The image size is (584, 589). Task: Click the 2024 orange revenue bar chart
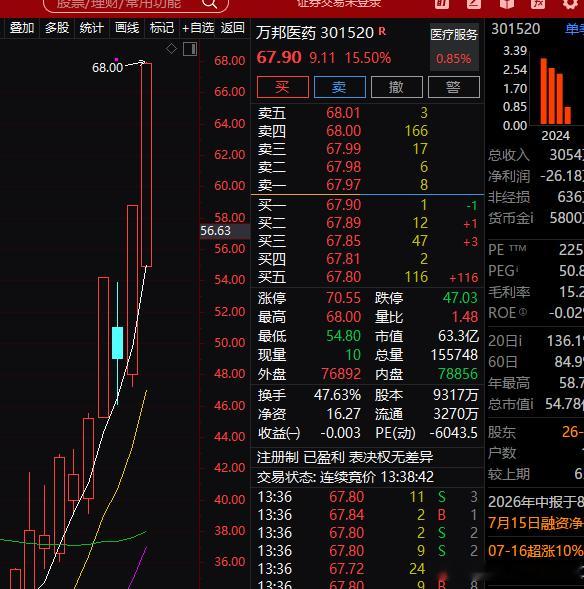click(556, 91)
